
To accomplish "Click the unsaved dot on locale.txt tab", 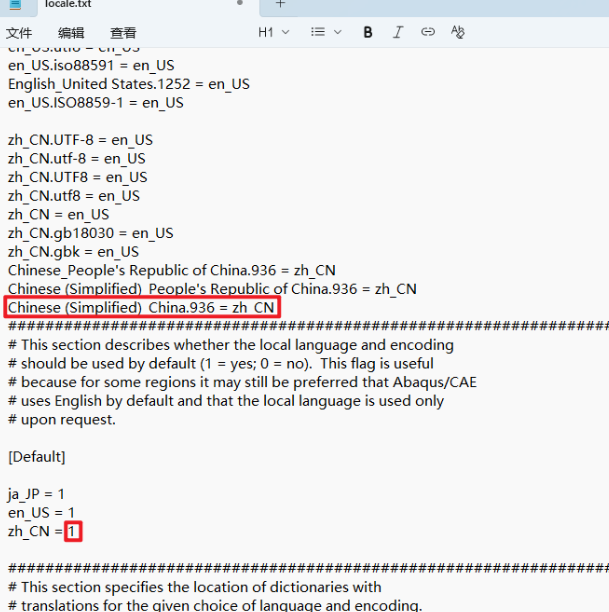I will (x=240, y=5).
